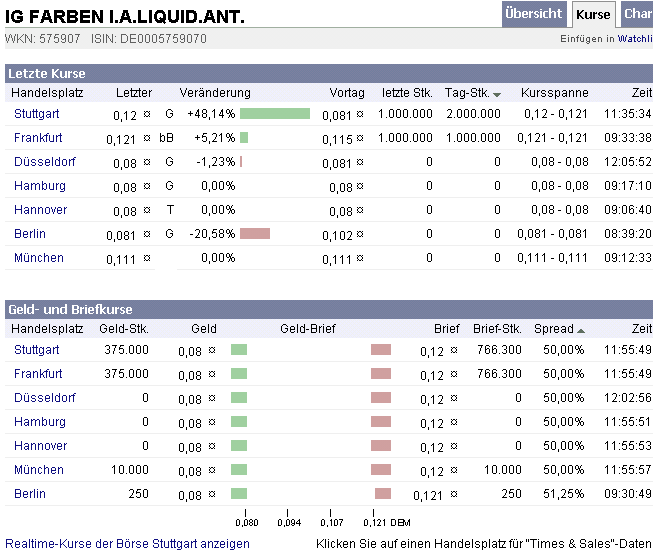Open the Übersicht tab

pos(533,14)
